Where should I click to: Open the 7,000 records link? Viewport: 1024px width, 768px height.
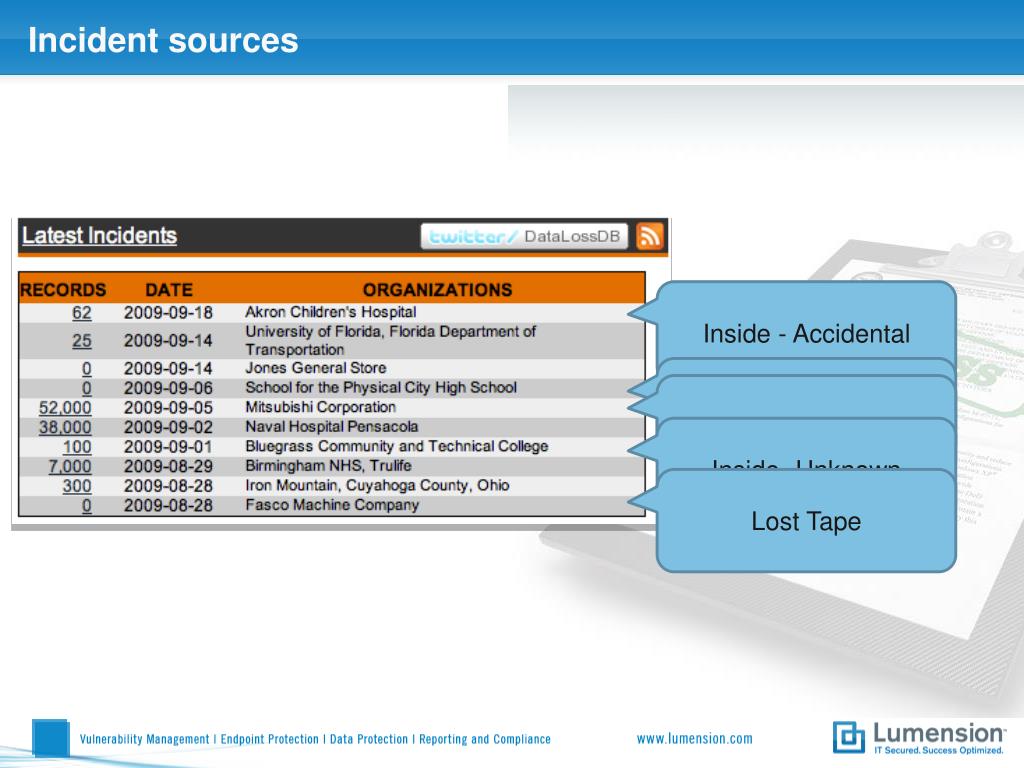(70, 467)
